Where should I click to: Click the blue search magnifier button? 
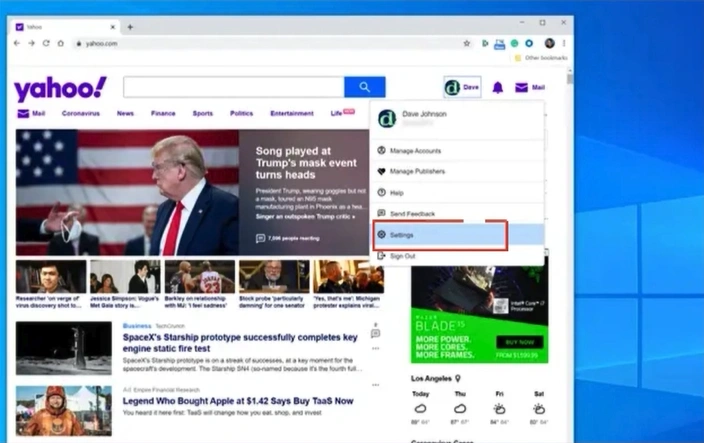click(x=365, y=87)
